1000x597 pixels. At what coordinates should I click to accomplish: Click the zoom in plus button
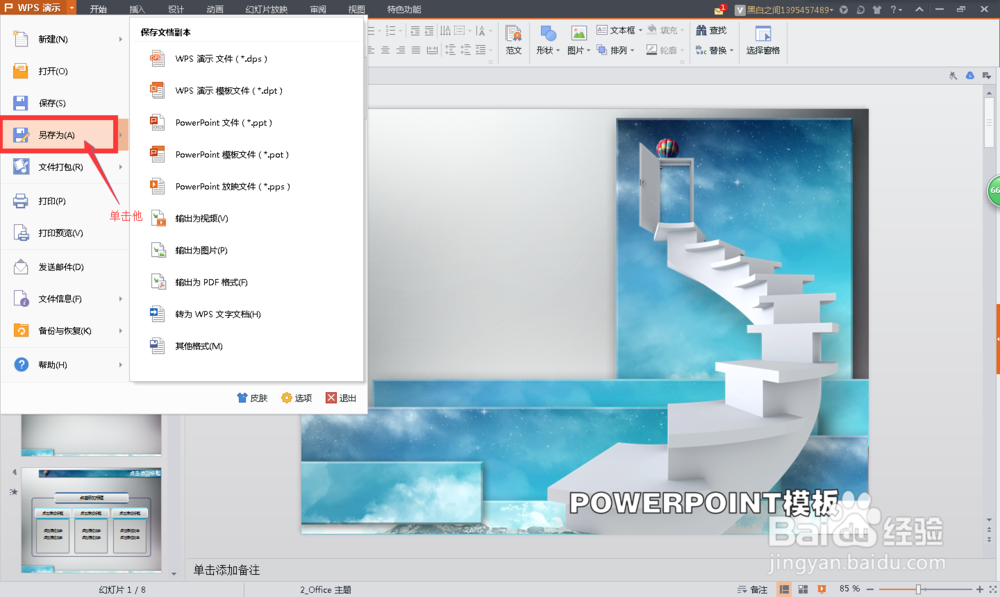click(x=980, y=589)
